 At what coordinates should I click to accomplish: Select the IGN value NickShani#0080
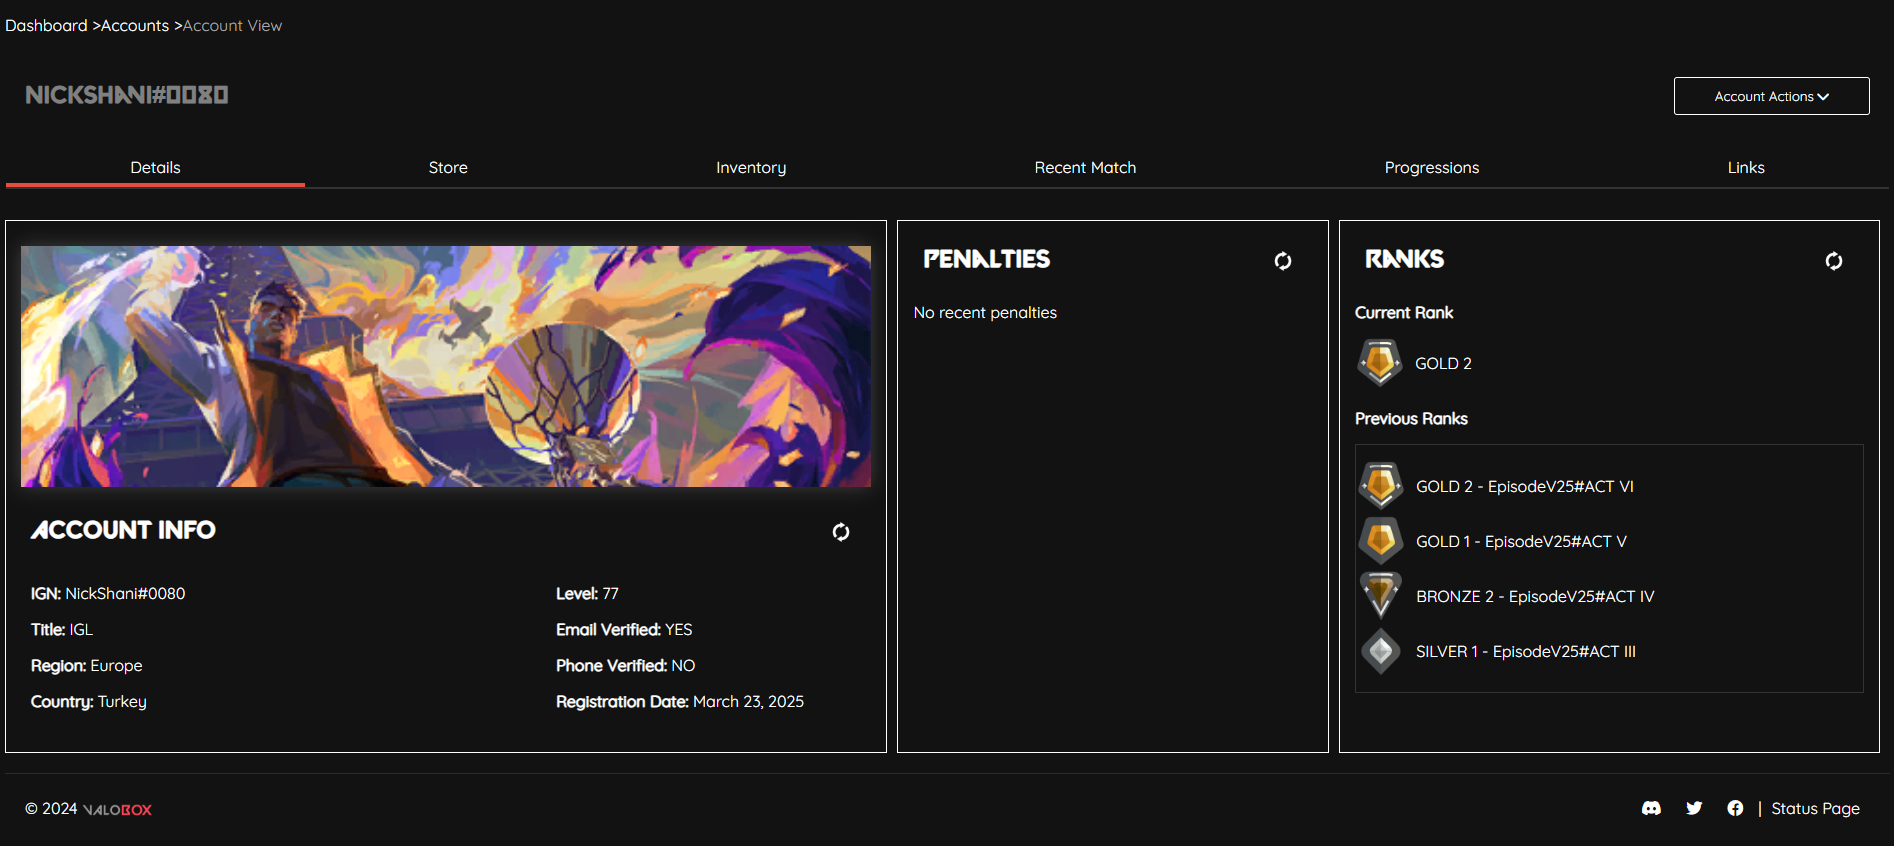pos(125,593)
